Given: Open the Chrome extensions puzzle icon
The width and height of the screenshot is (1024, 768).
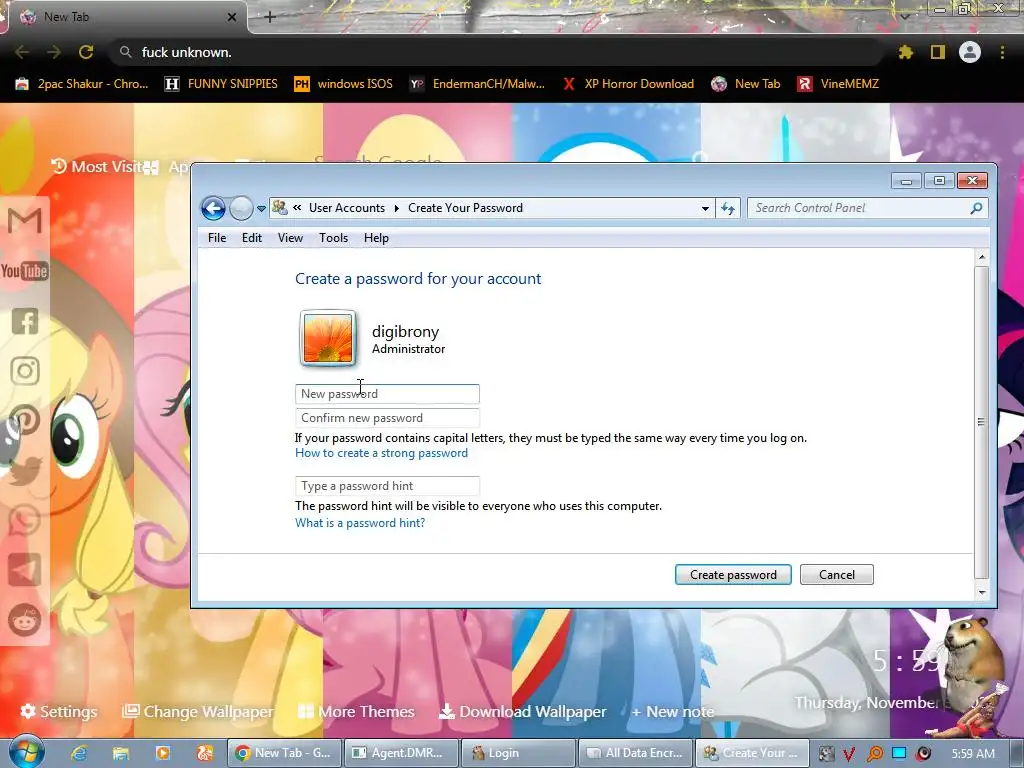Looking at the screenshot, I should (x=906, y=52).
